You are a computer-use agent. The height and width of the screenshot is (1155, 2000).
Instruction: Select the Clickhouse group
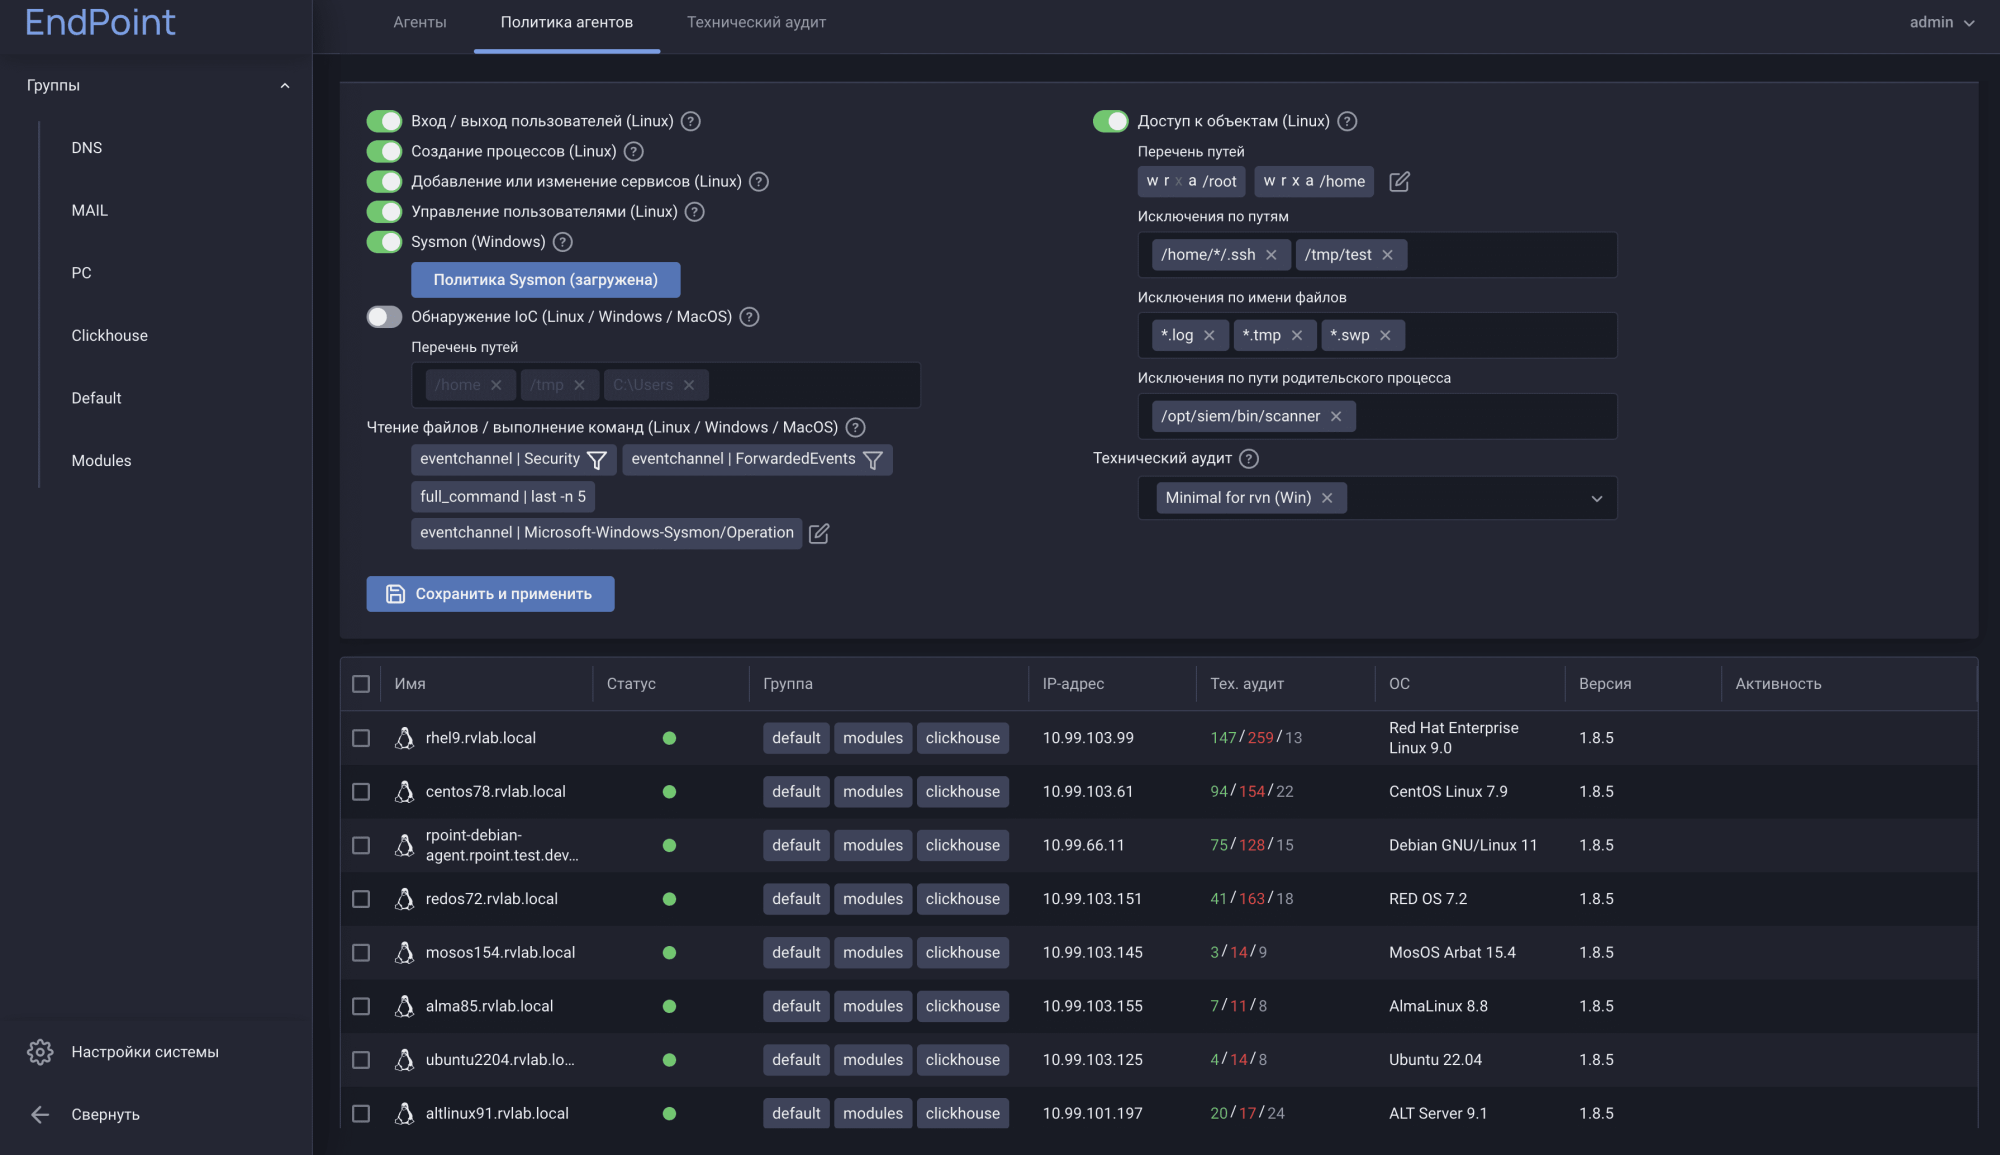coord(110,336)
